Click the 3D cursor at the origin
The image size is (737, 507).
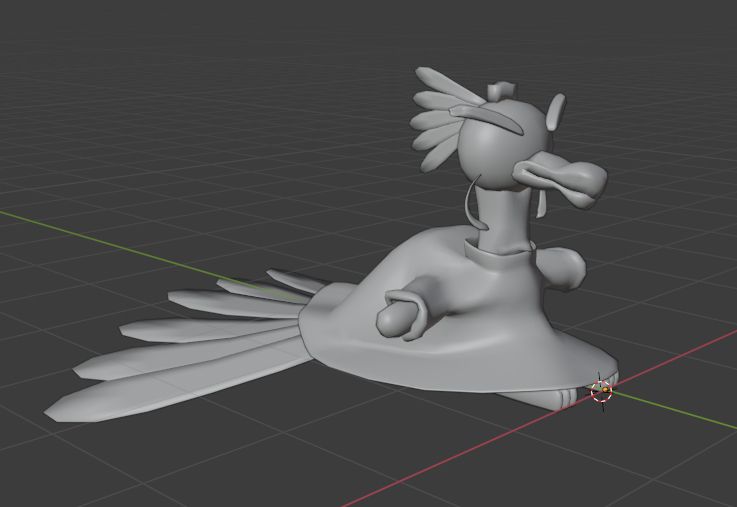pos(602,390)
